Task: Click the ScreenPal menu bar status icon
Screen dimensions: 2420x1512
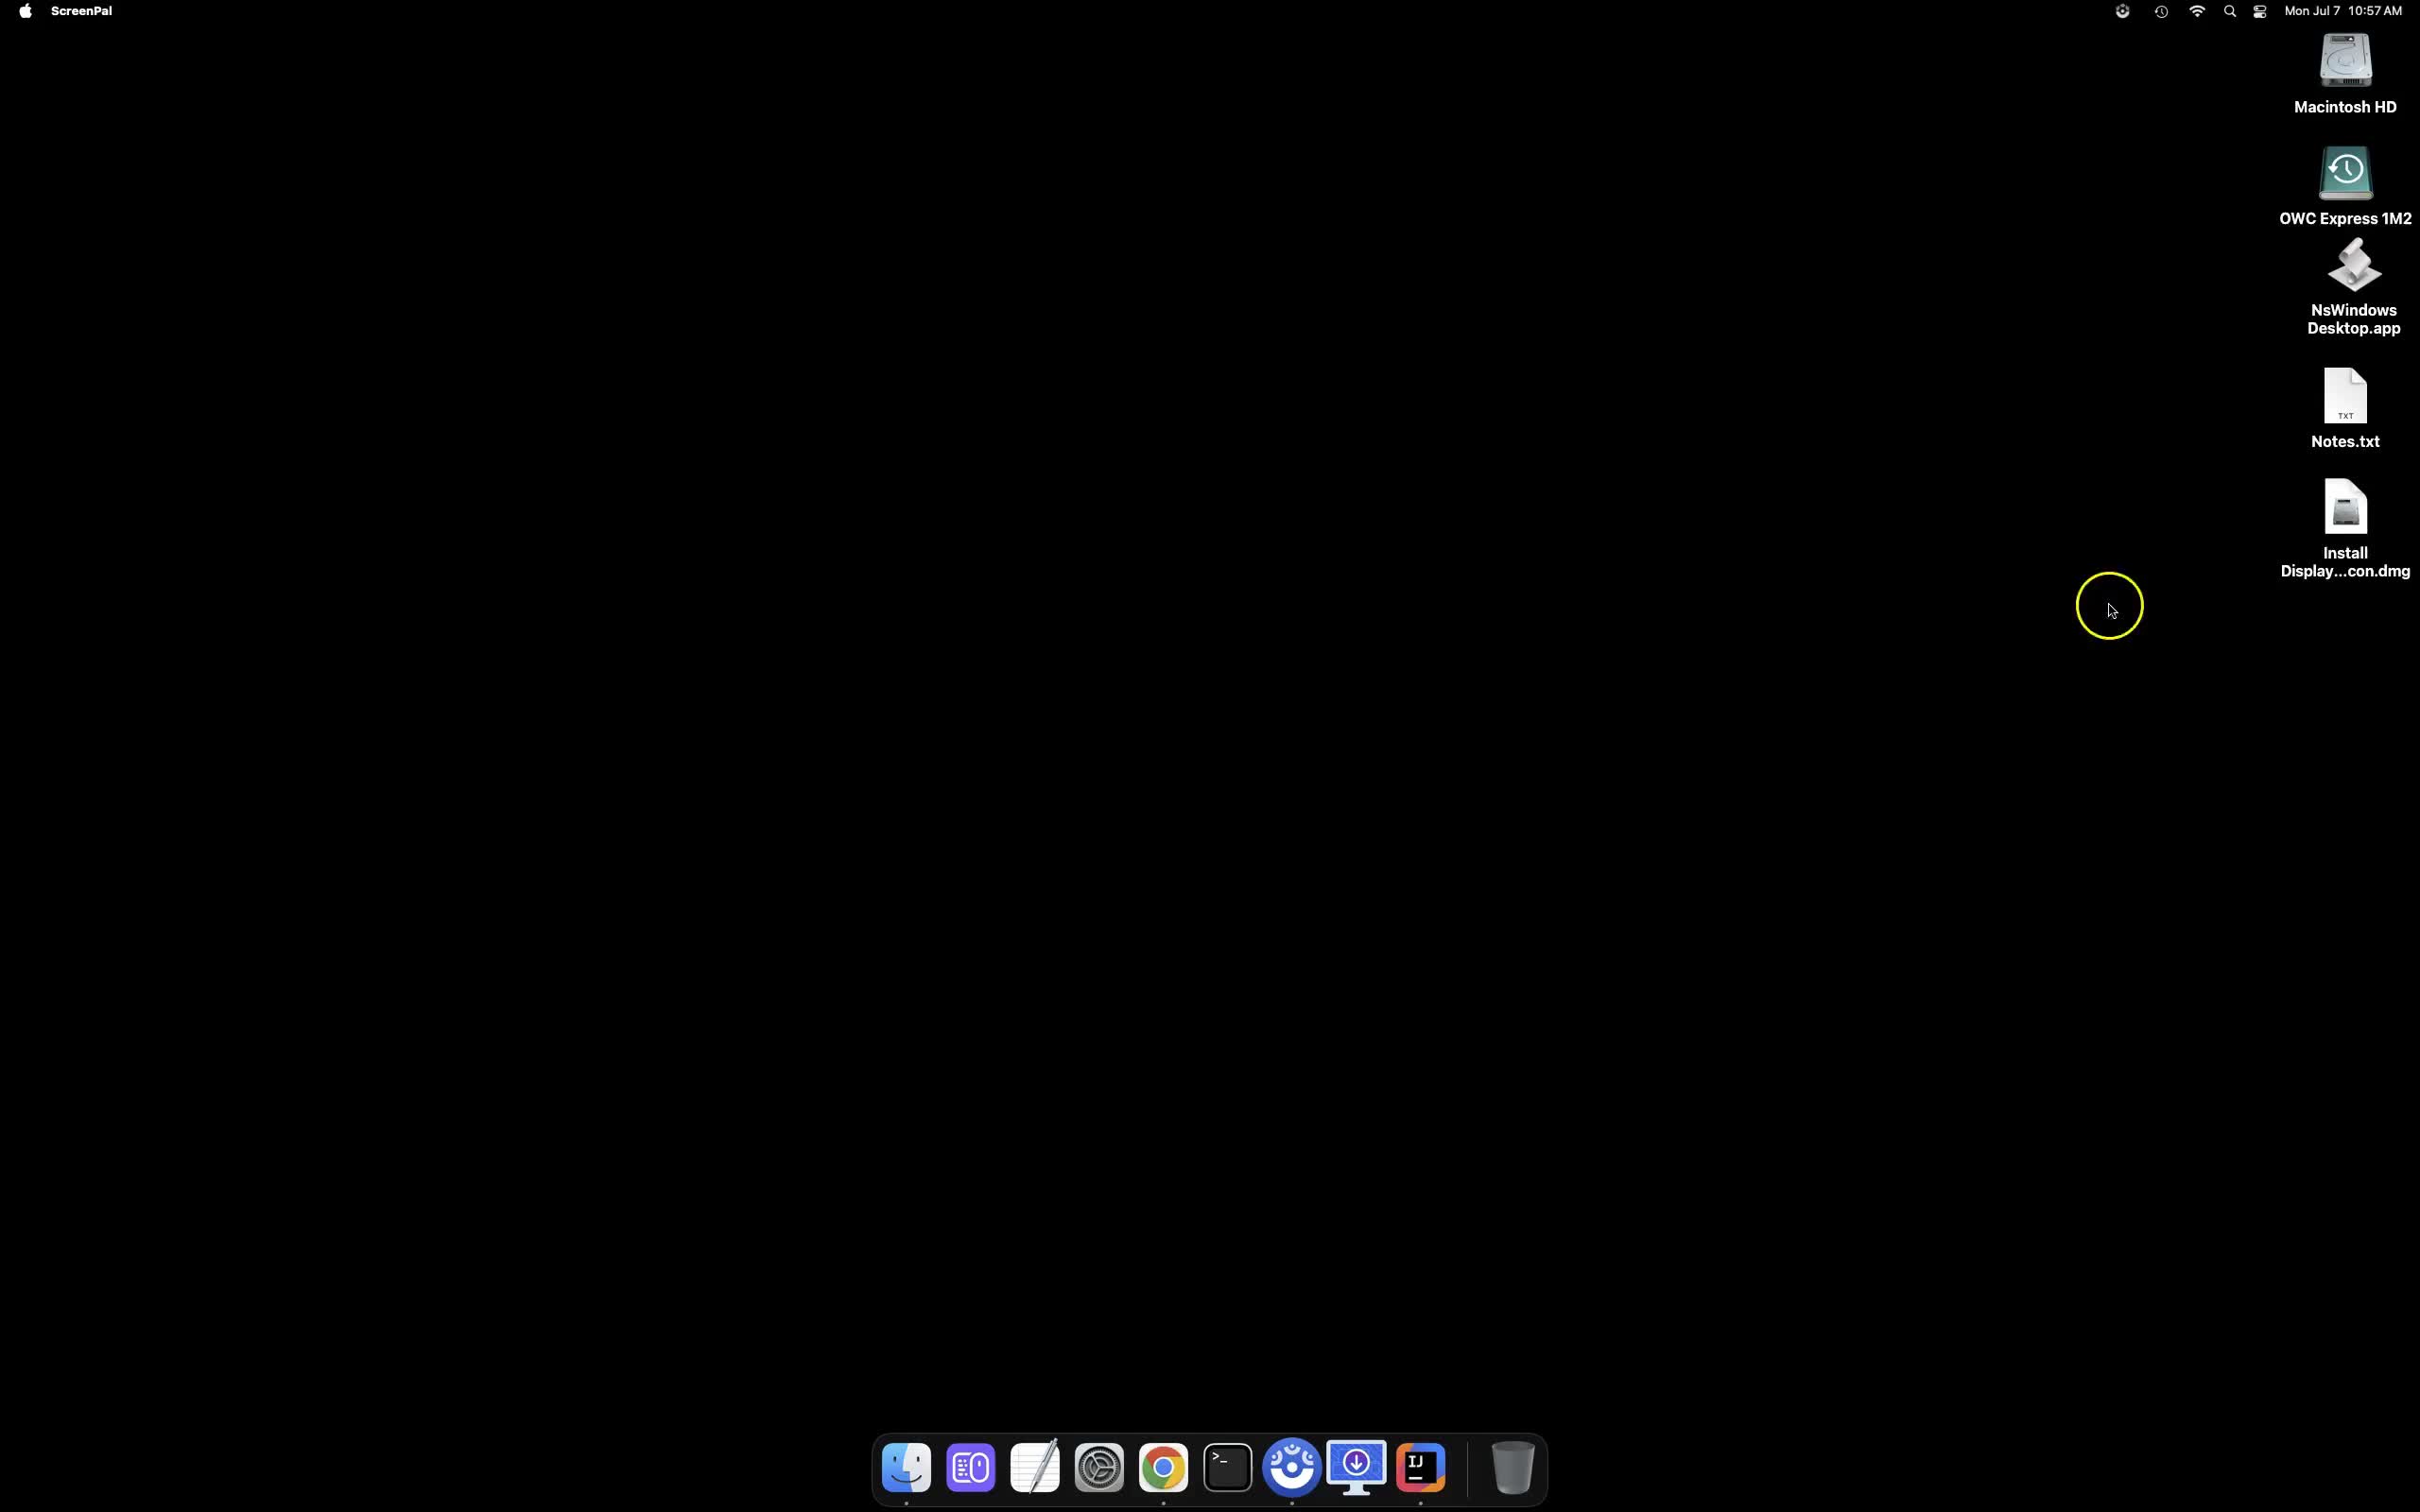Action: pyautogui.click(x=2122, y=11)
